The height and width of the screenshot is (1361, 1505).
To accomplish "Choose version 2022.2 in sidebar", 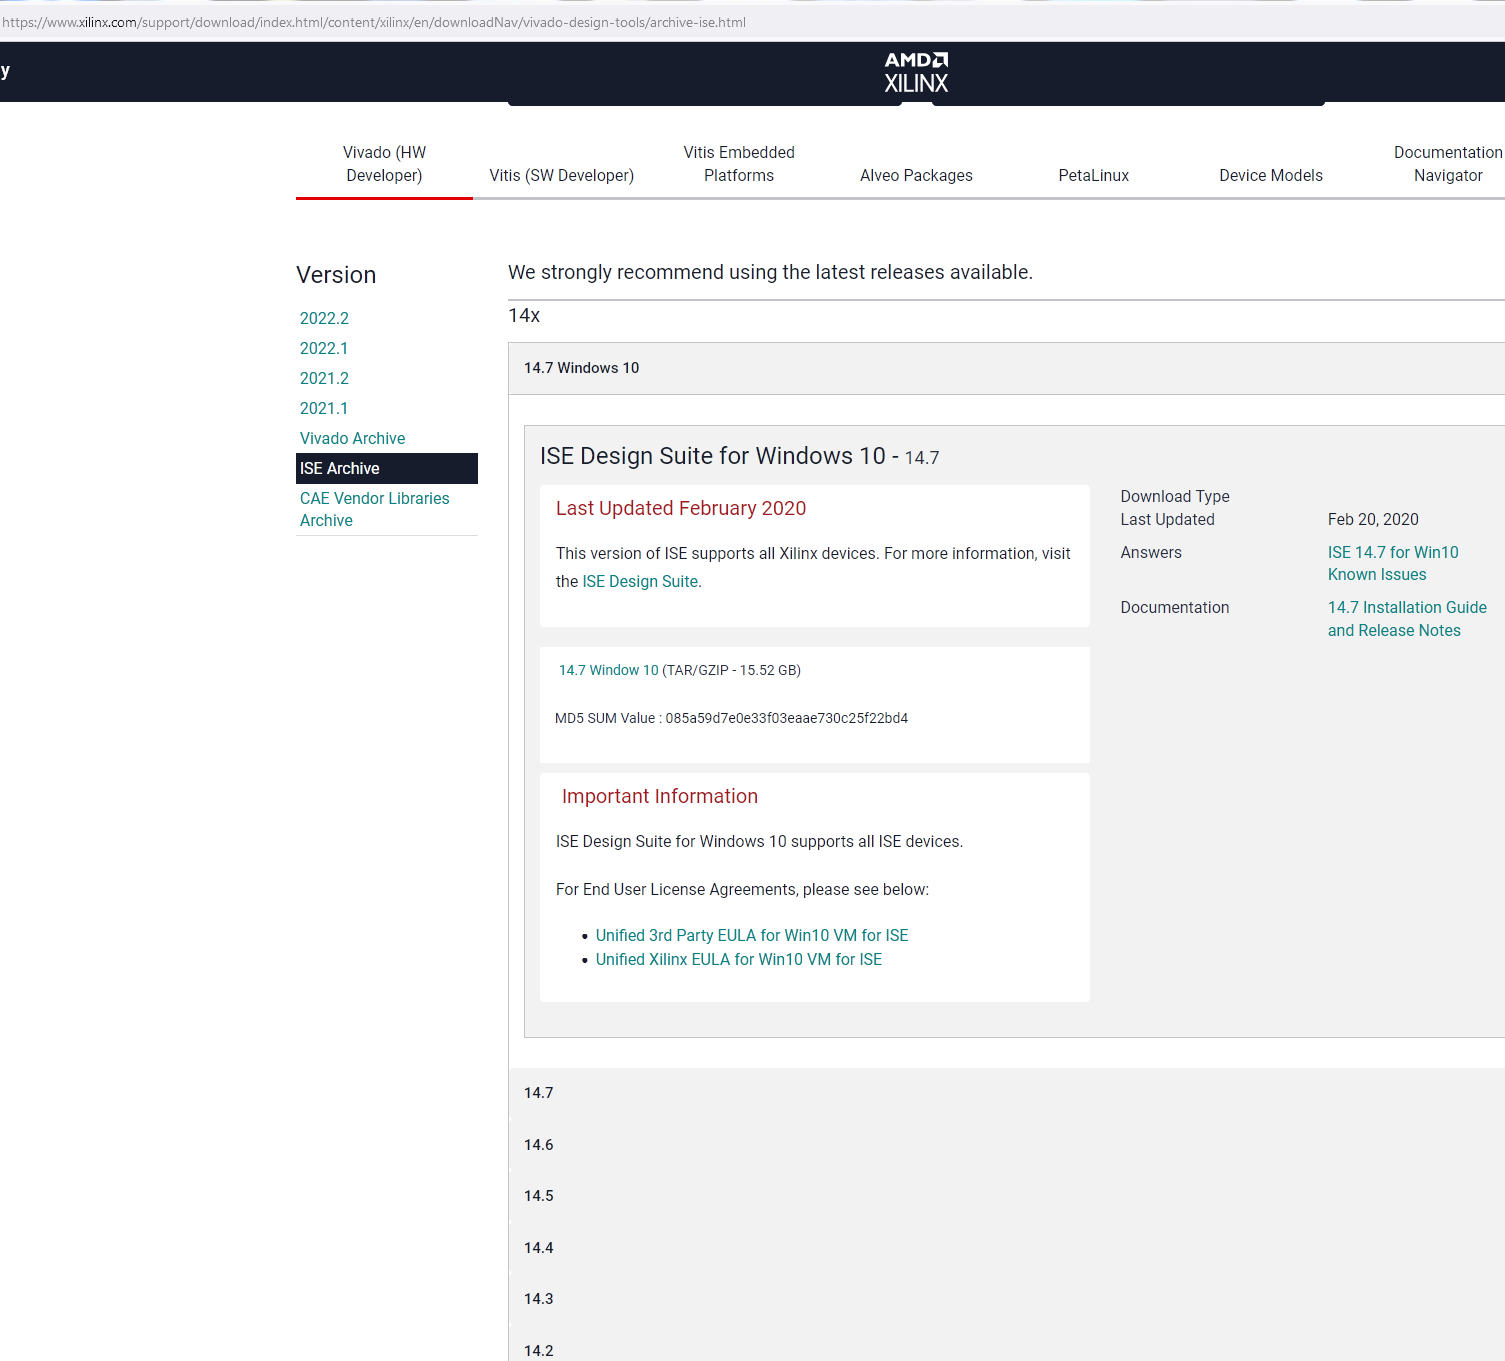I will pyautogui.click(x=324, y=318).
